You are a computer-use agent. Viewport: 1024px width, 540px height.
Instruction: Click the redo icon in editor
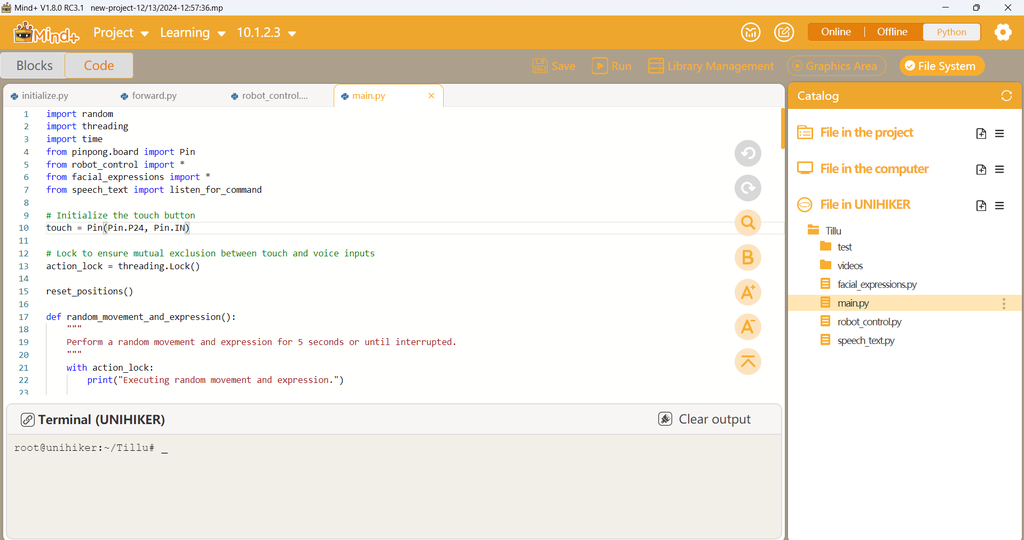pyautogui.click(x=748, y=188)
